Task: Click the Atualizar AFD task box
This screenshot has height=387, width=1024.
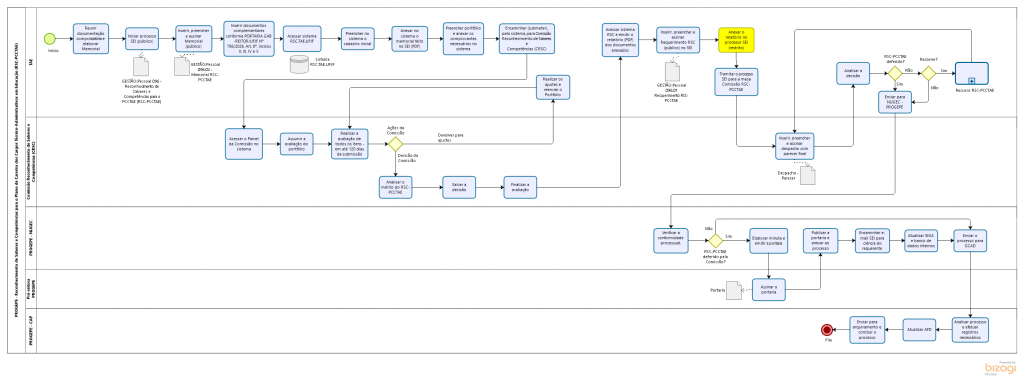Action: point(920,330)
